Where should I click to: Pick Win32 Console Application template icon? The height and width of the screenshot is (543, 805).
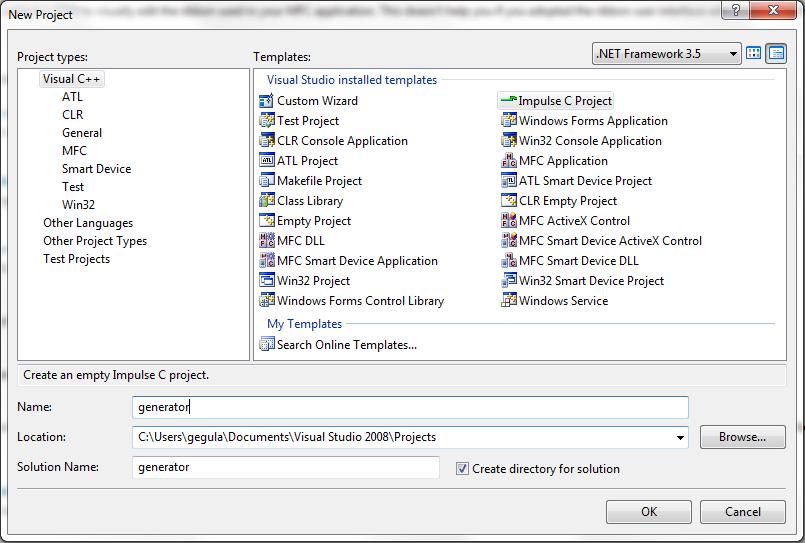pos(508,141)
